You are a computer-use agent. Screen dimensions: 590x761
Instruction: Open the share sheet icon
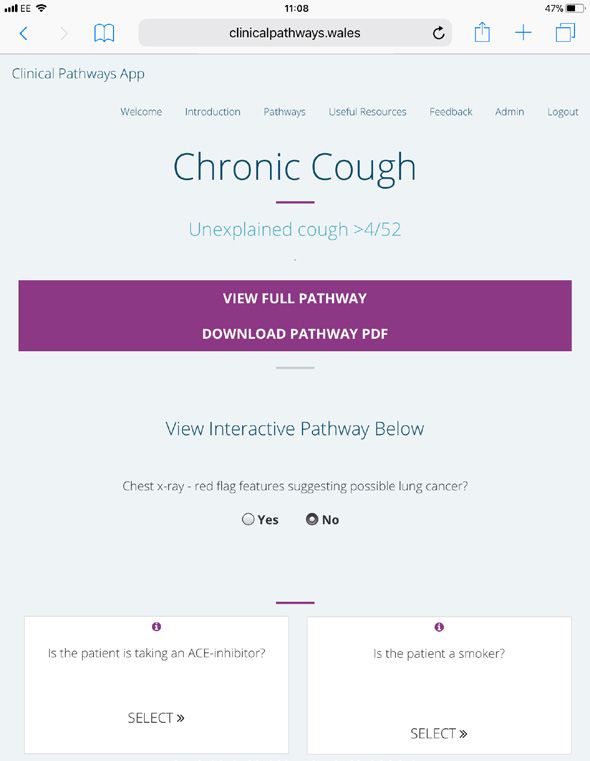482,33
